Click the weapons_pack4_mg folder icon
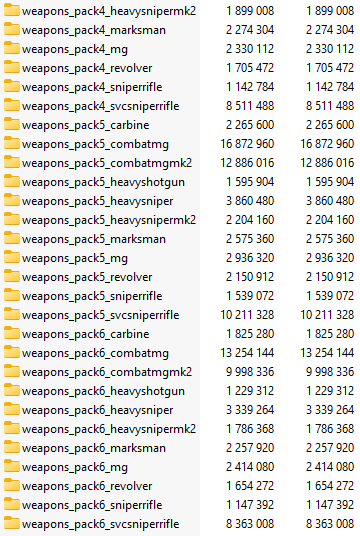Screen dimensions: 360x536 tap(12, 49)
